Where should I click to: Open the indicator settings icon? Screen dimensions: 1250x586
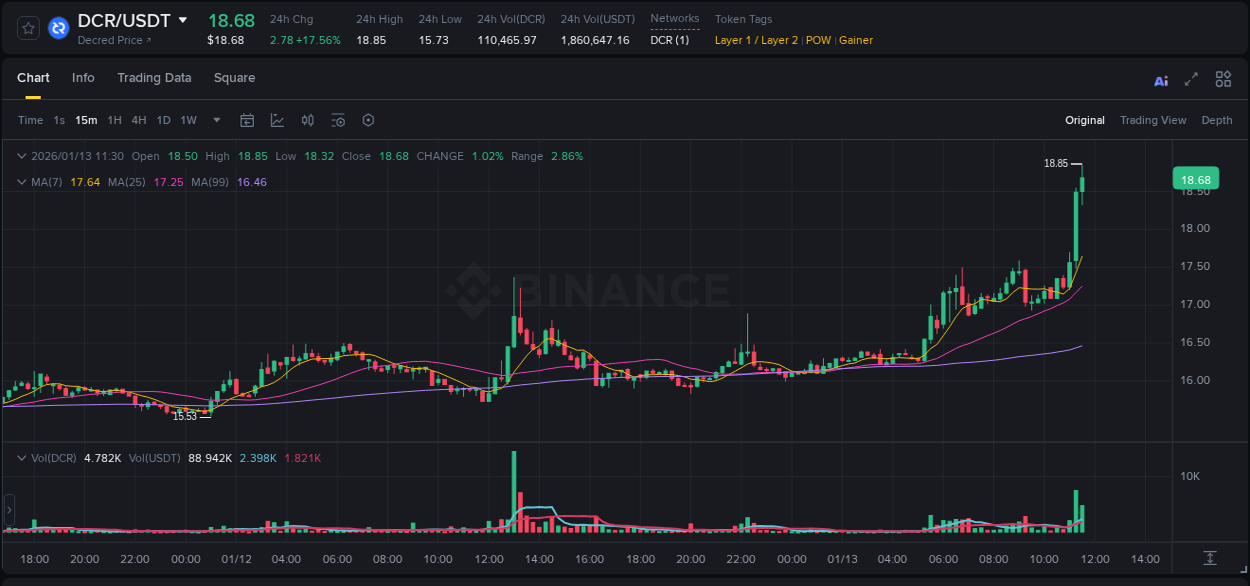338,120
